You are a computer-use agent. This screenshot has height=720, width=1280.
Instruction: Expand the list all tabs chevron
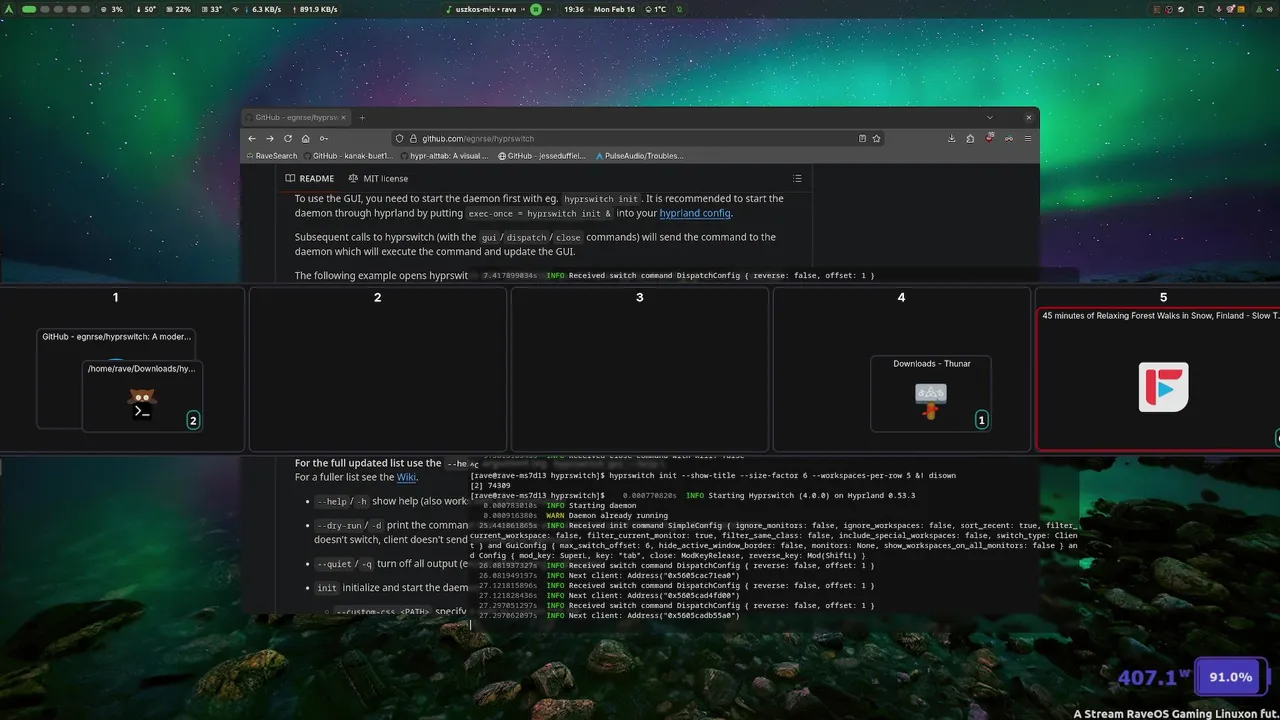(x=990, y=117)
